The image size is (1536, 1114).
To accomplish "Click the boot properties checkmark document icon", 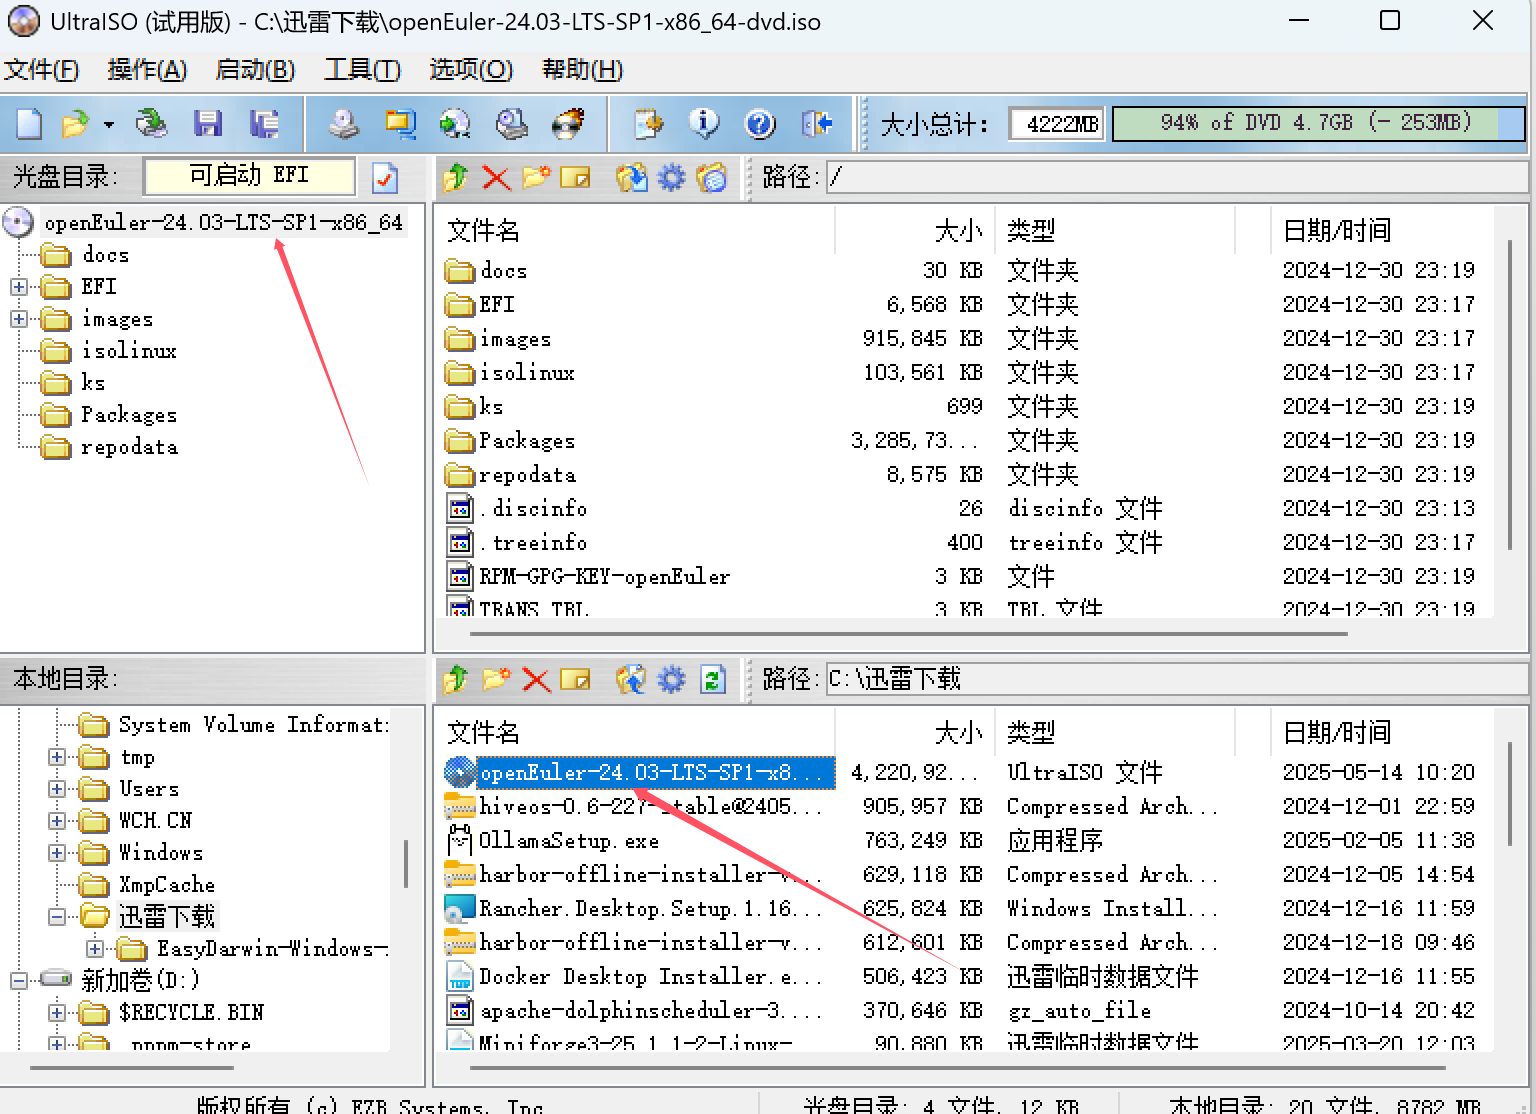I will tap(385, 178).
